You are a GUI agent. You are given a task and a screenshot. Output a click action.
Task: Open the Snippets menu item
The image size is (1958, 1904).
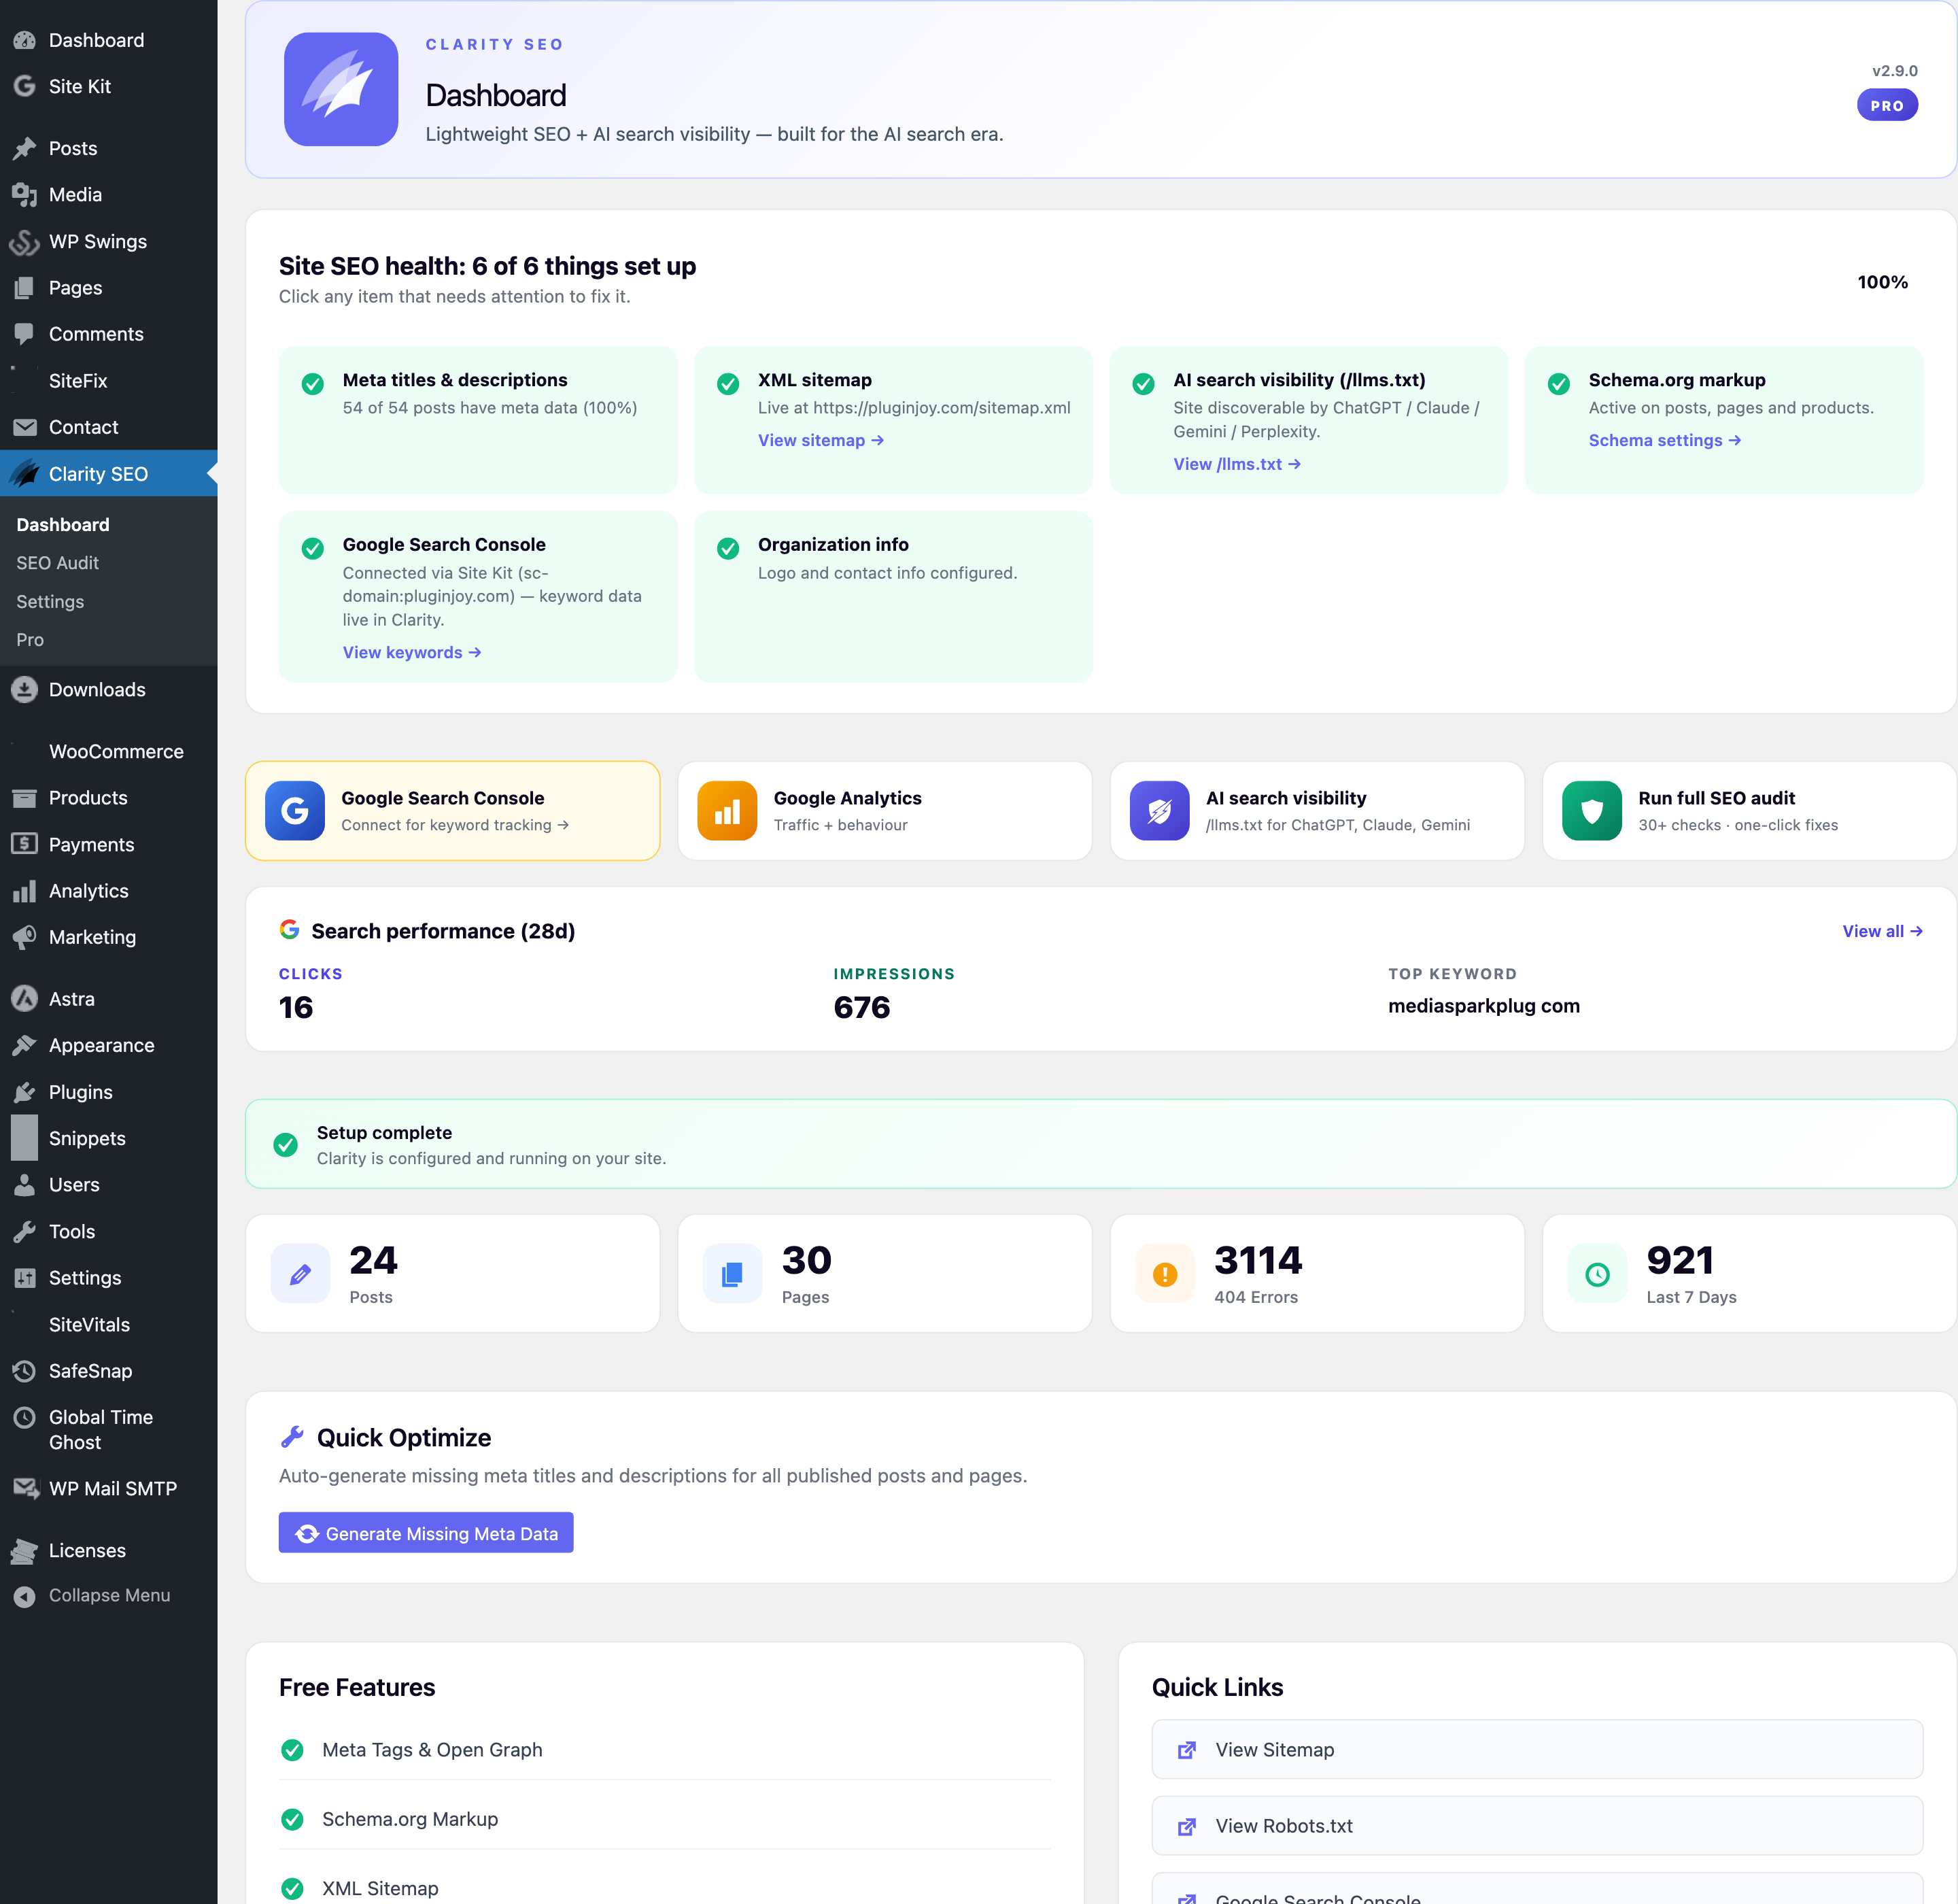pos(108,1138)
